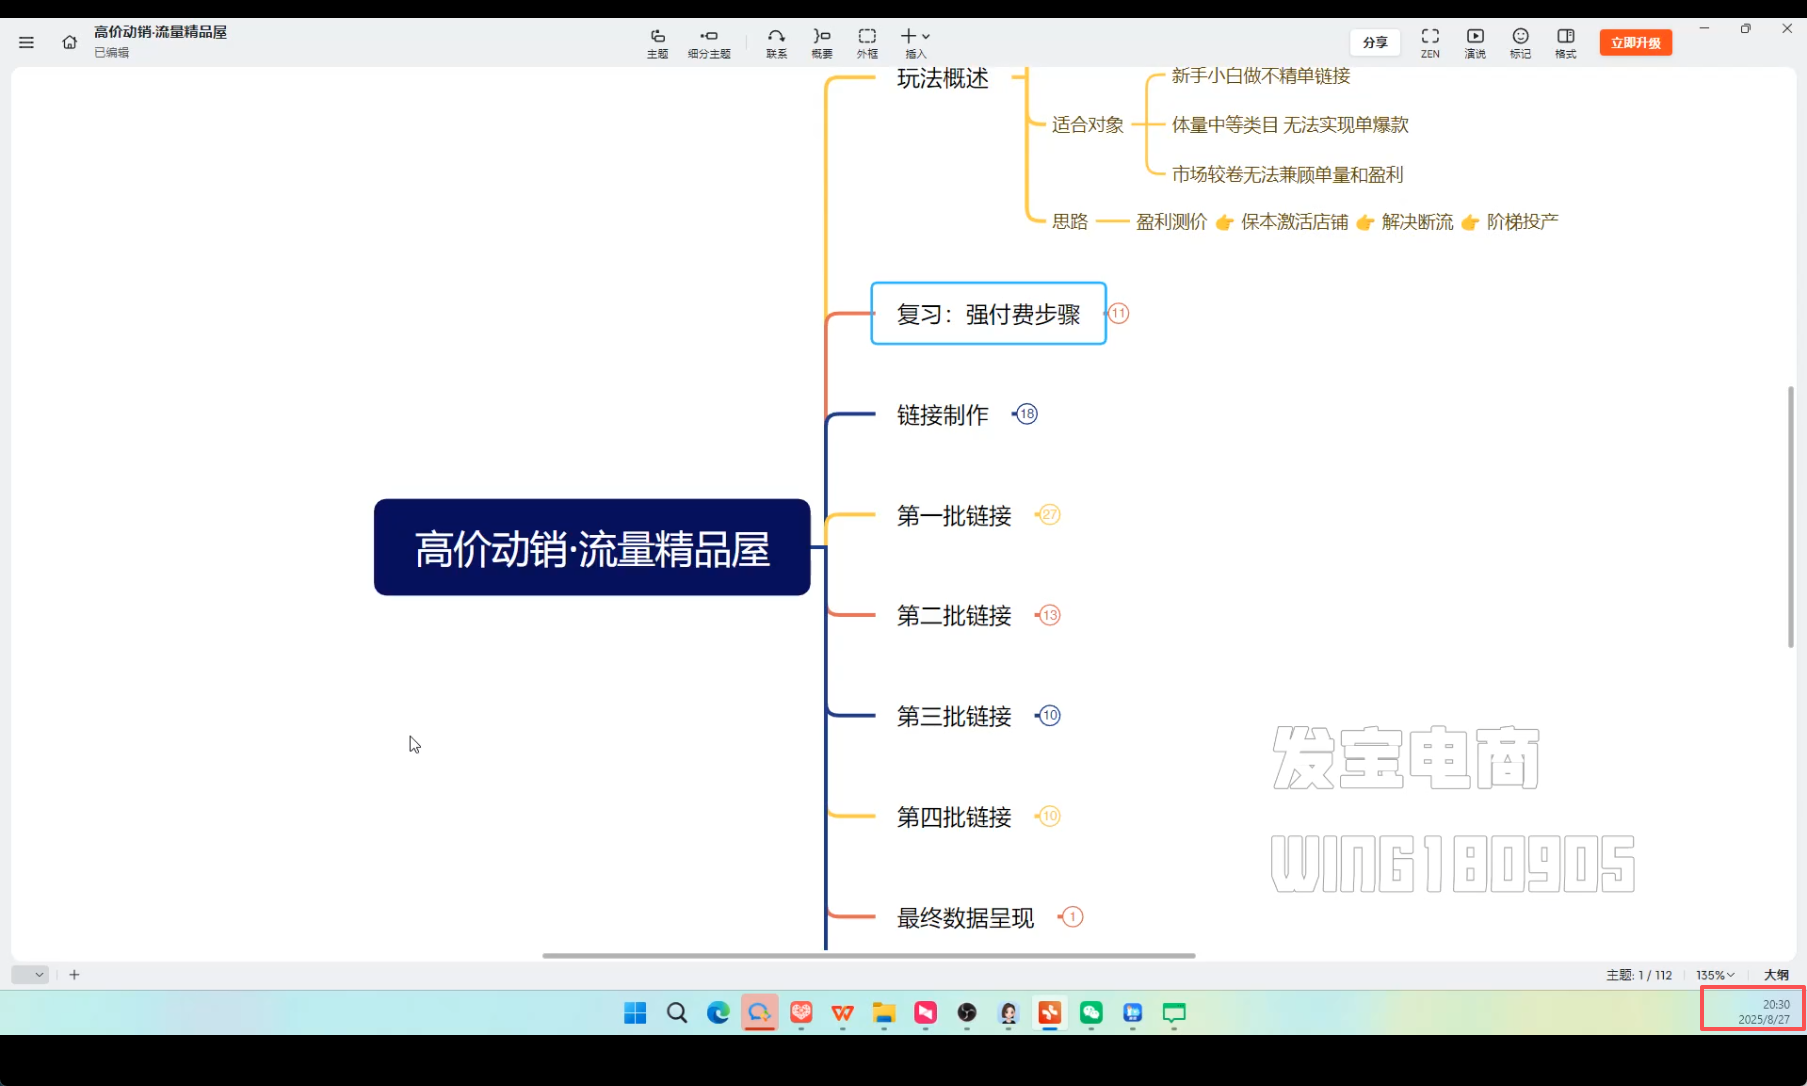Expand the 第一批链接 collapsed node badge
1807x1086 pixels.
(x=1049, y=515)
